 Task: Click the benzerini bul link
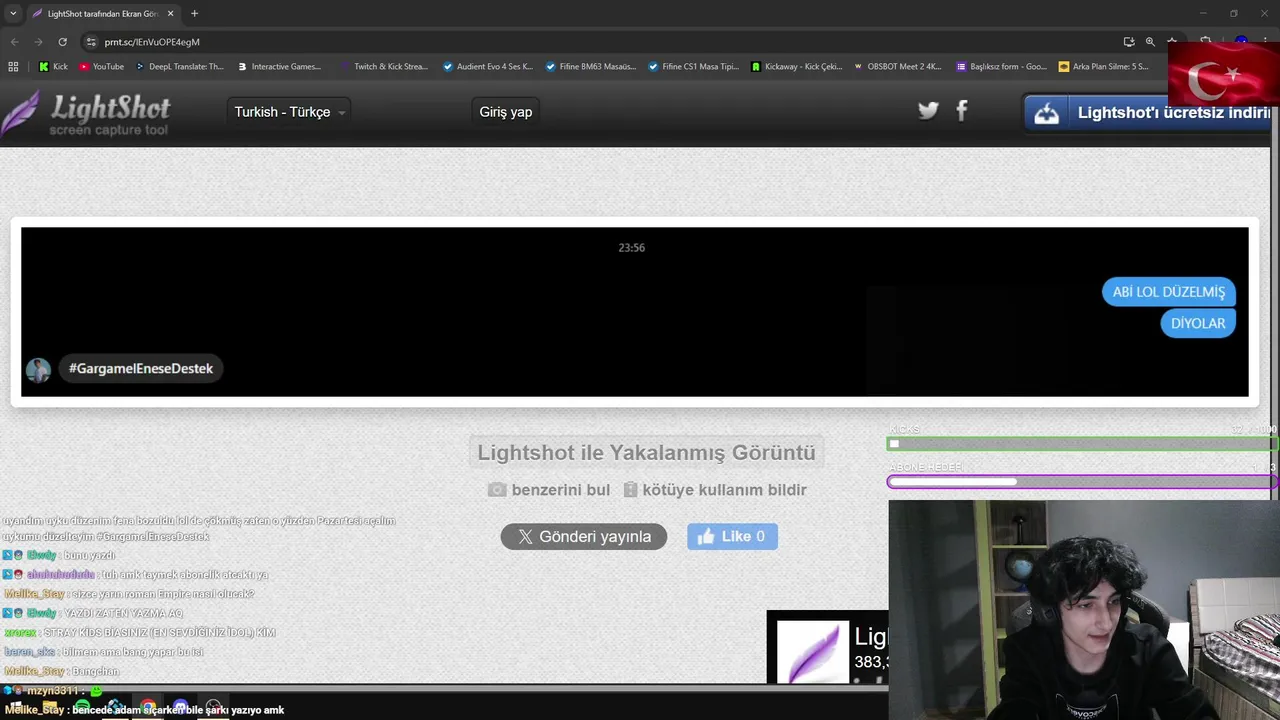coord(549,490)
